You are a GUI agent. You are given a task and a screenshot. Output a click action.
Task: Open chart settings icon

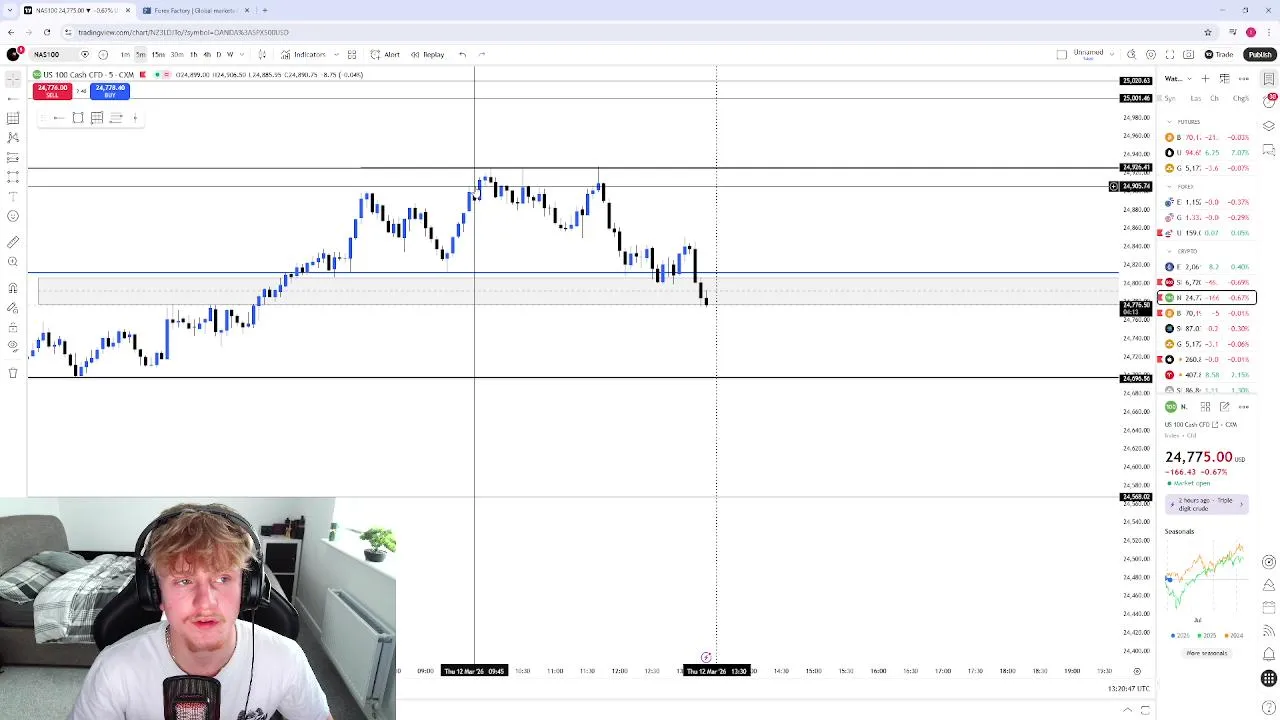coord(1151,54)
